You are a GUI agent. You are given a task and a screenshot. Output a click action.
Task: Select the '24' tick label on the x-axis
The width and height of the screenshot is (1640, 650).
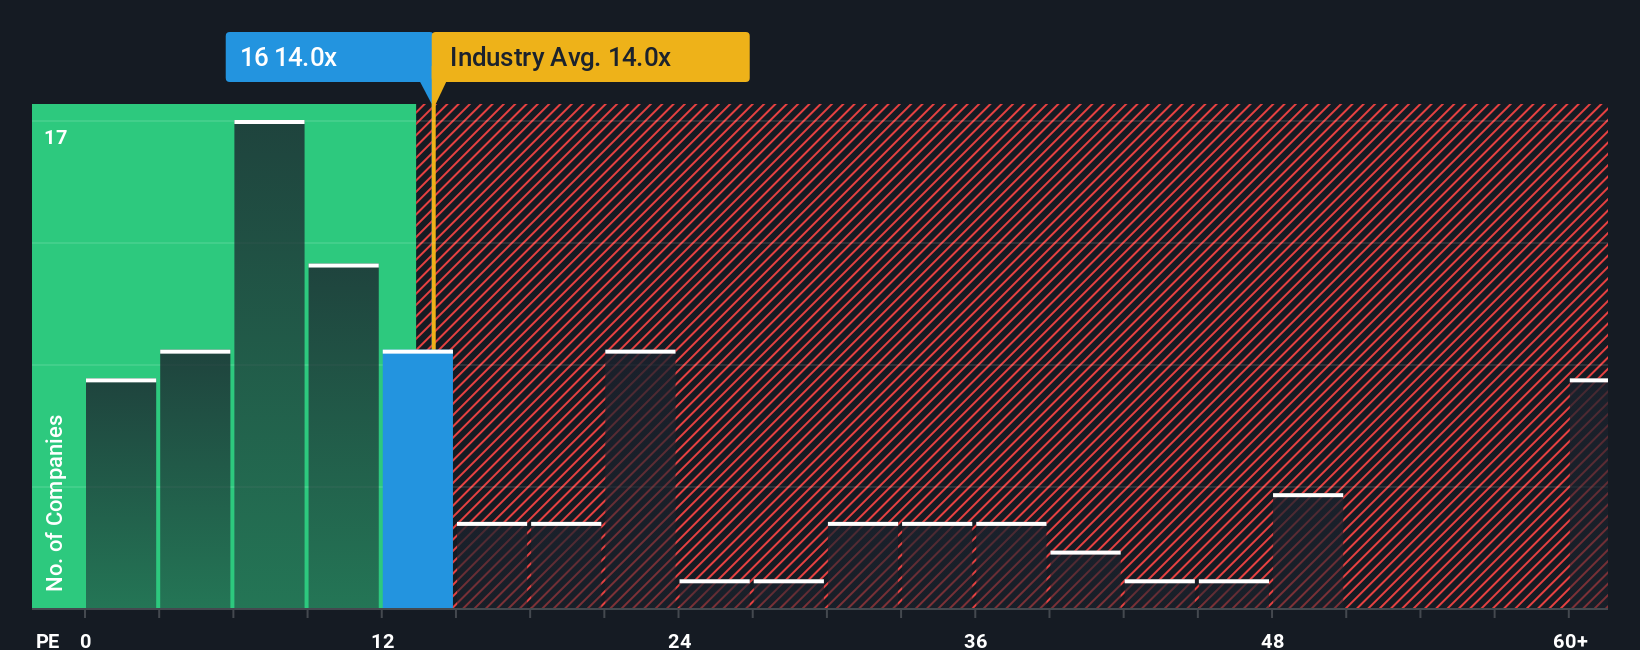(680, 640)
